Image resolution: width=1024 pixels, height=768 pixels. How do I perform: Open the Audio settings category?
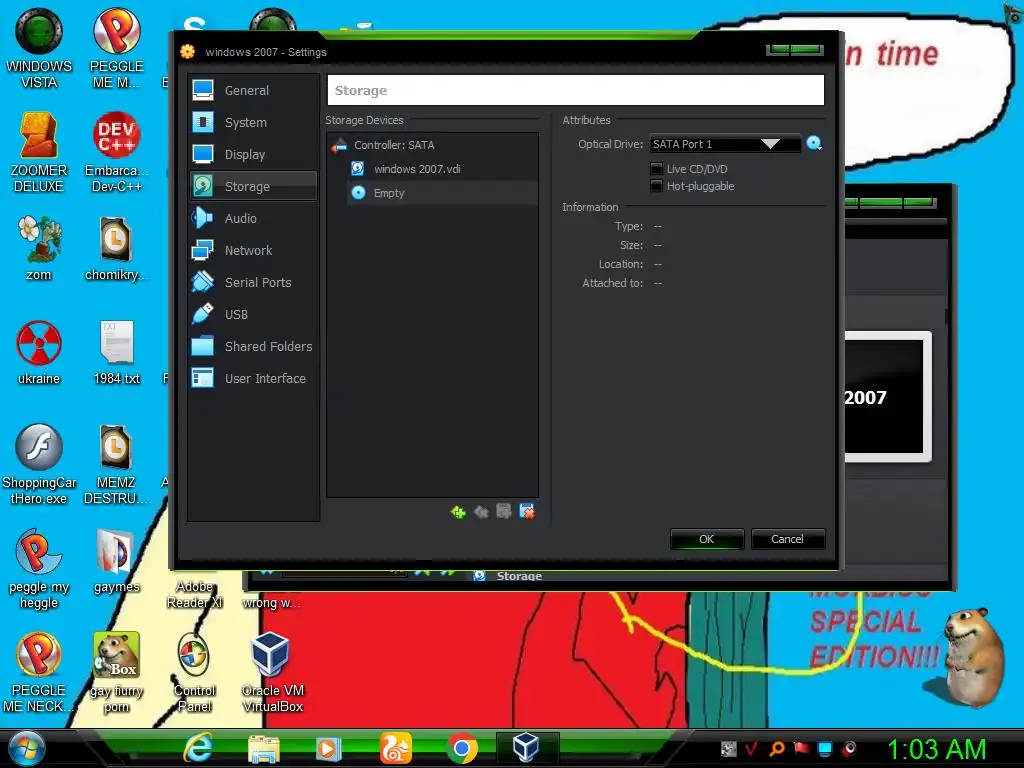coord(253,218)
